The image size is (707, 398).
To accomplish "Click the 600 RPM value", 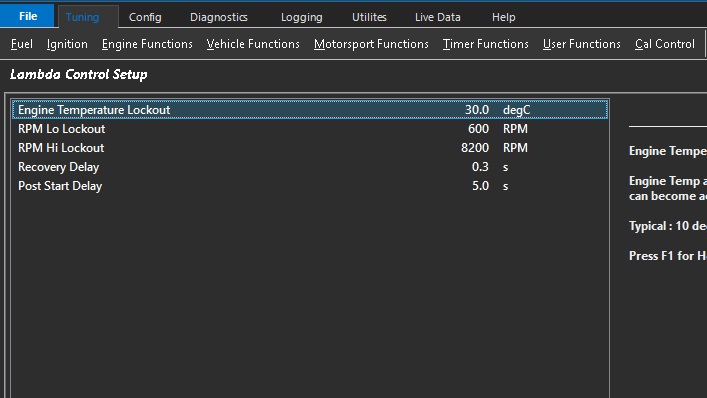I will tap(478, 129).
